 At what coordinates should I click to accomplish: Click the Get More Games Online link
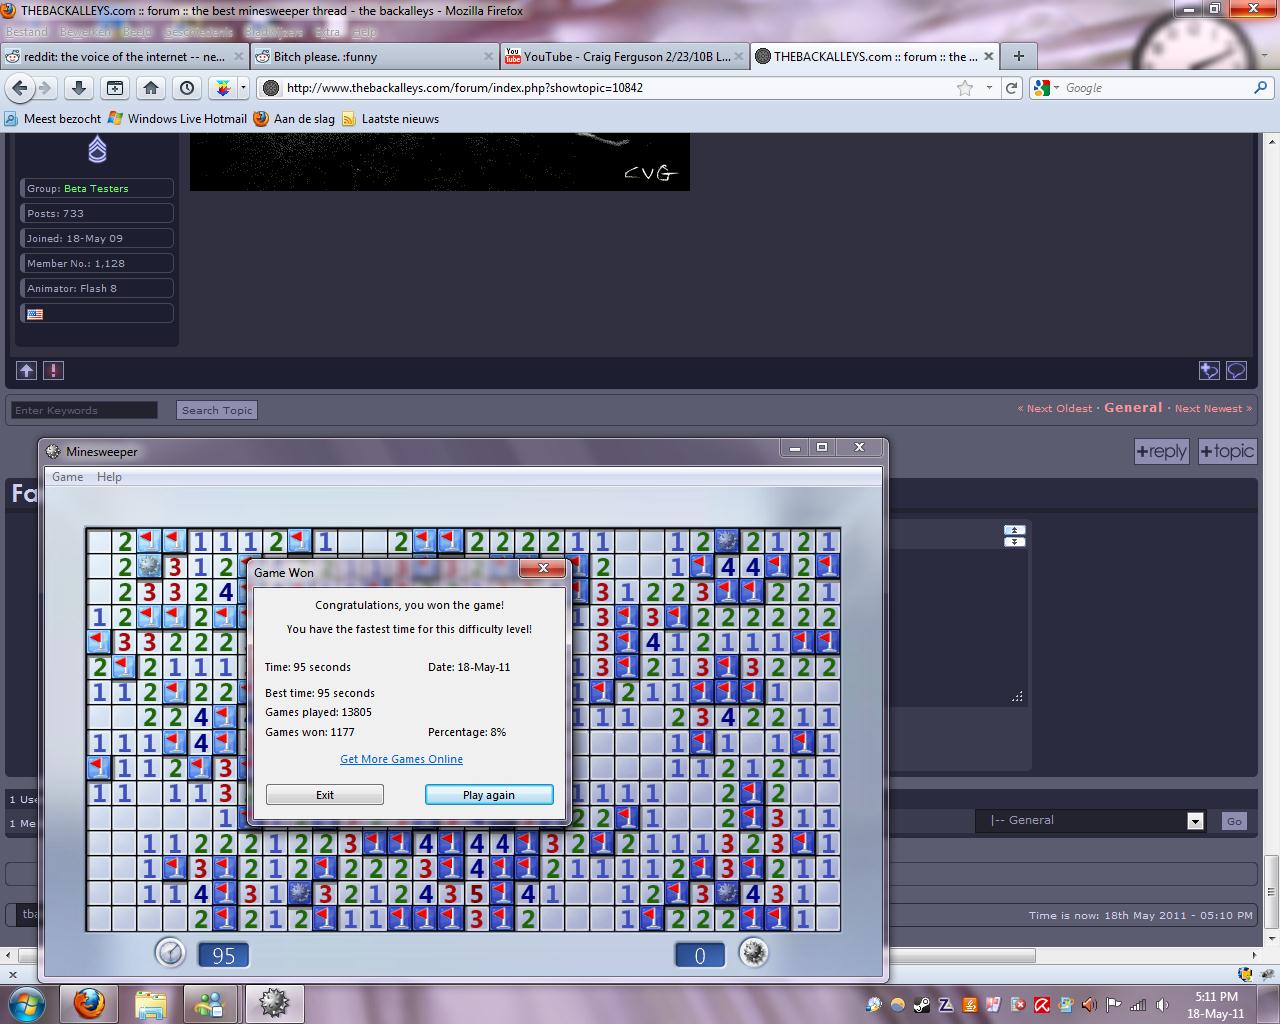pos(401,759)
